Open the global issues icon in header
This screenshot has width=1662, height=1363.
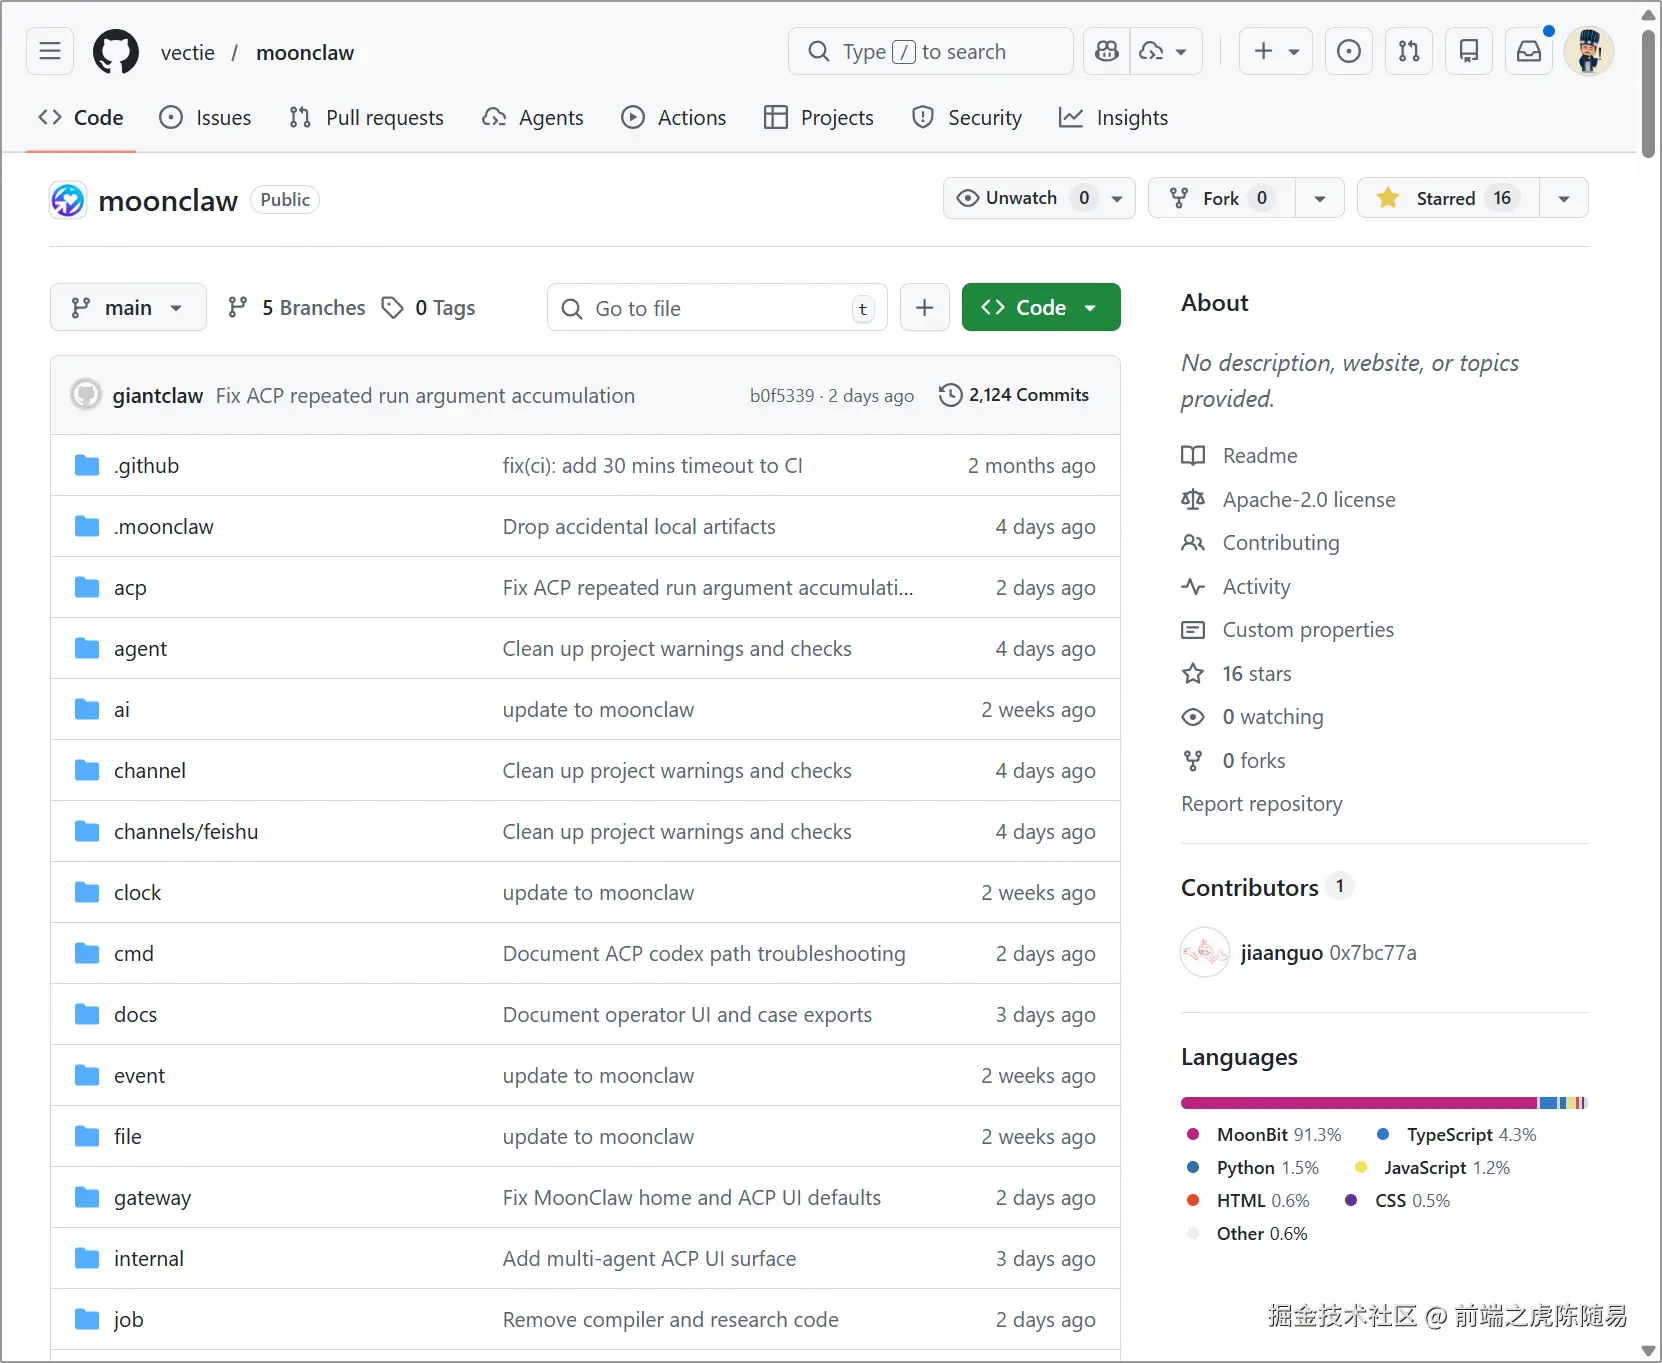[1349, 51]
